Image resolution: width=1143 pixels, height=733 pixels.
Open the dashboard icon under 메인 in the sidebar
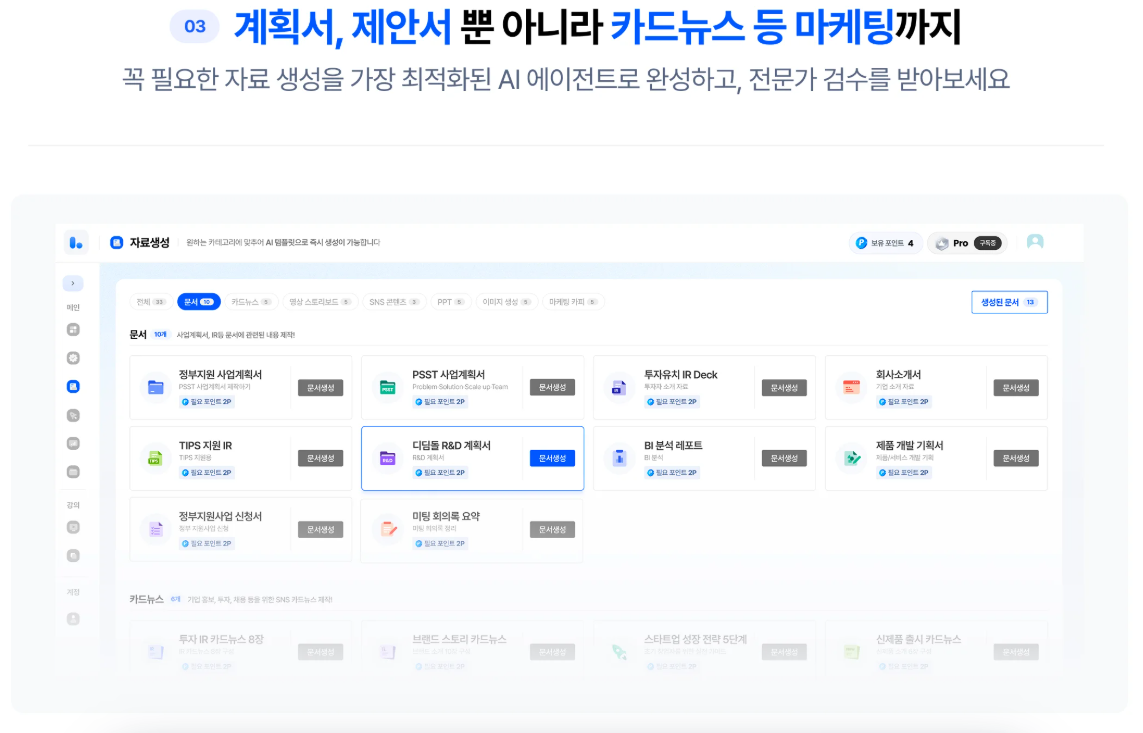click(x=73, y=329)
